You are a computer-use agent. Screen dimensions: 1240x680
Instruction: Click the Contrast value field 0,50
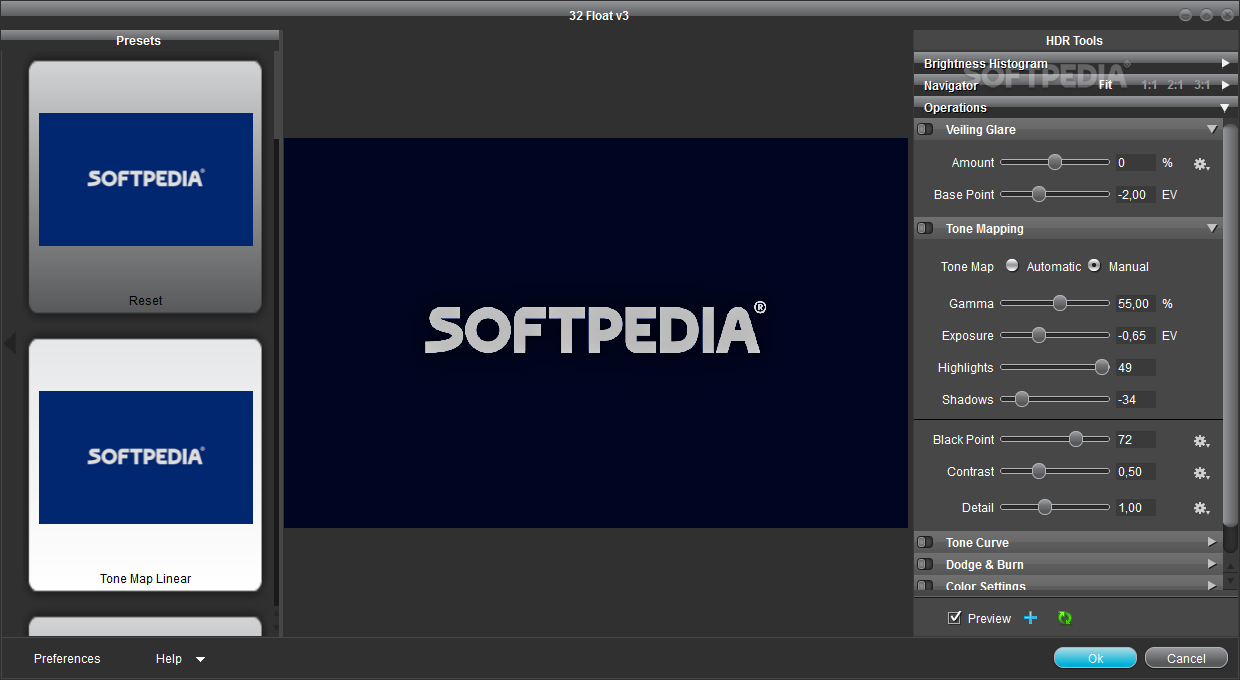click(1136, 472)
